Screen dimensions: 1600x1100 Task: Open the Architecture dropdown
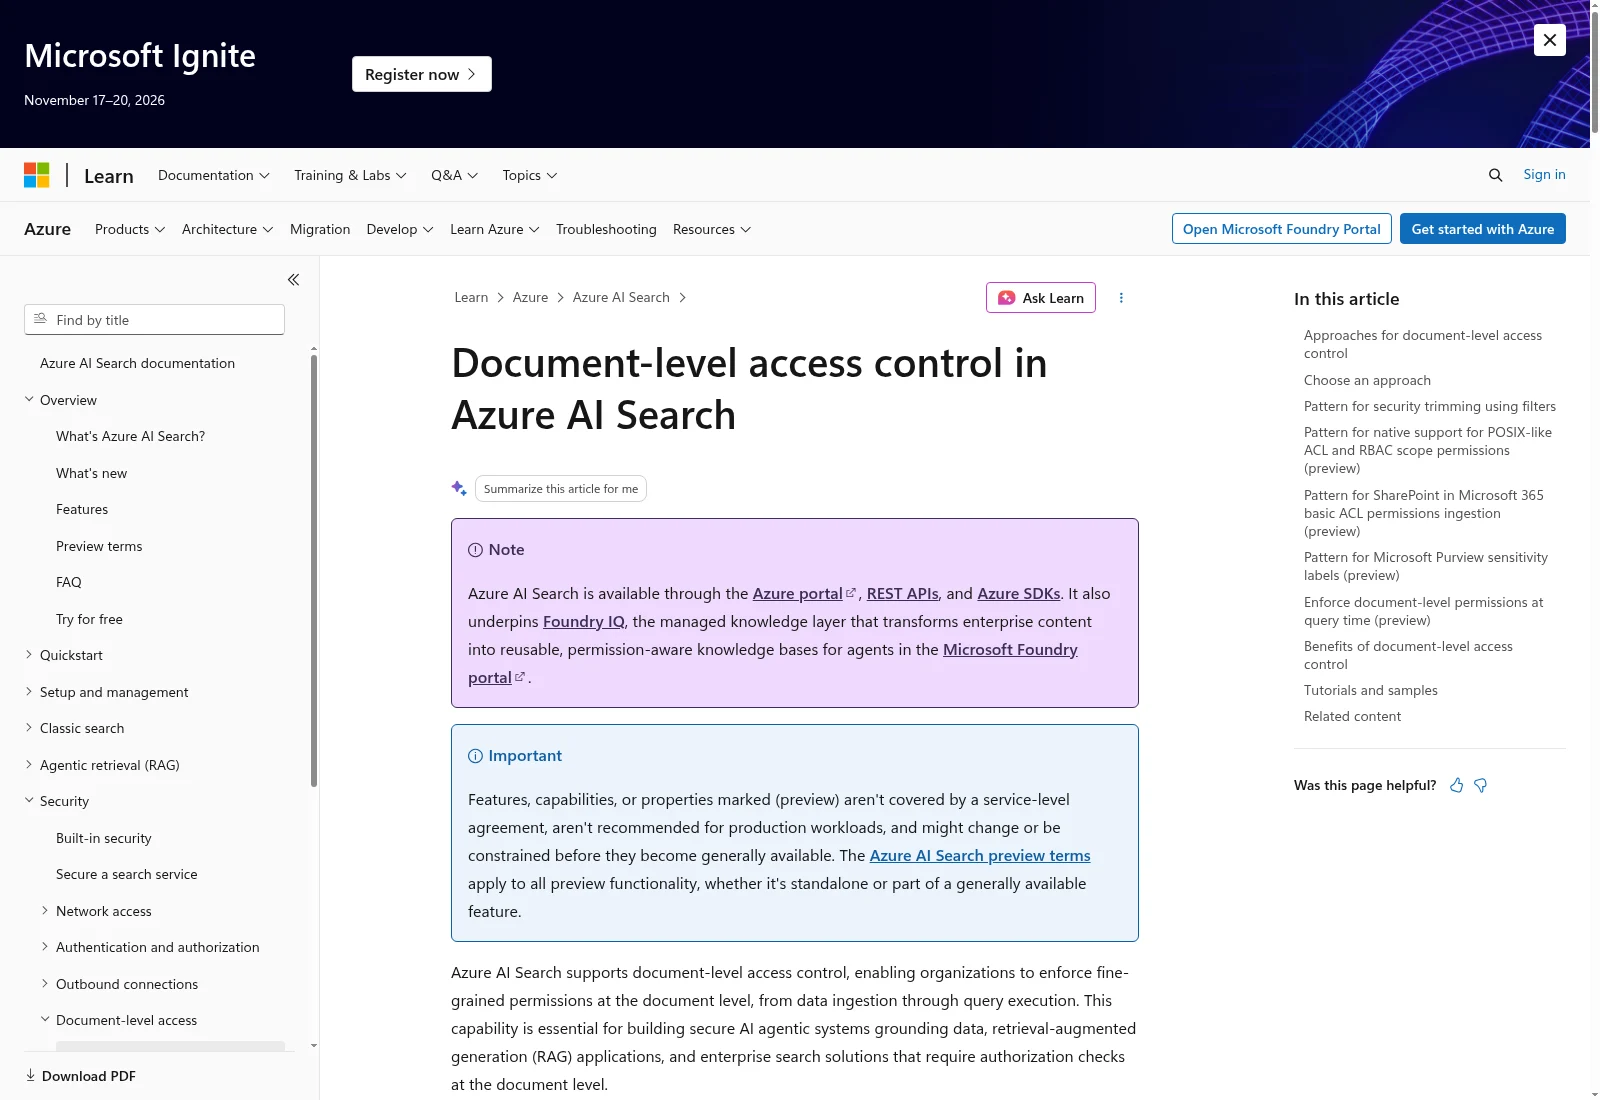(x=228, y=229)
